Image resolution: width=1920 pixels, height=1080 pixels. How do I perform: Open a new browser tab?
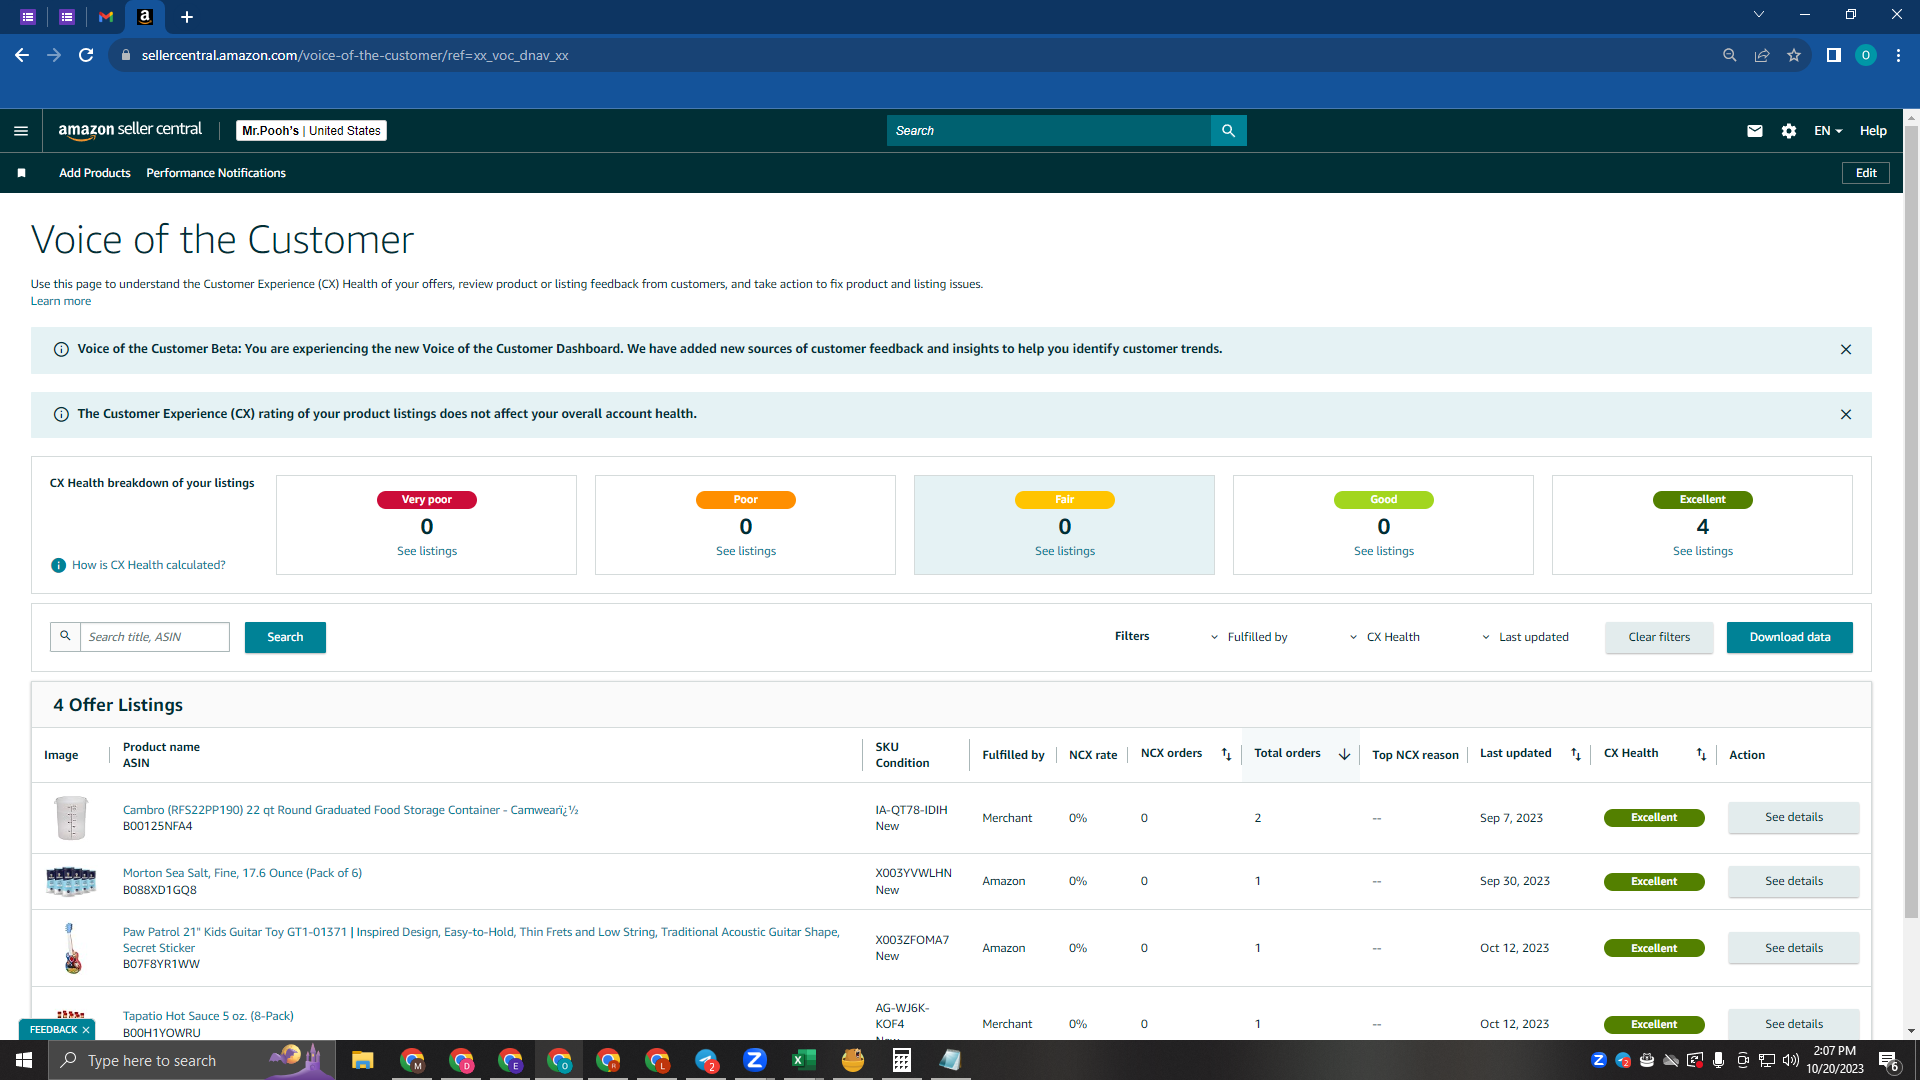click(x=187, y=17)
